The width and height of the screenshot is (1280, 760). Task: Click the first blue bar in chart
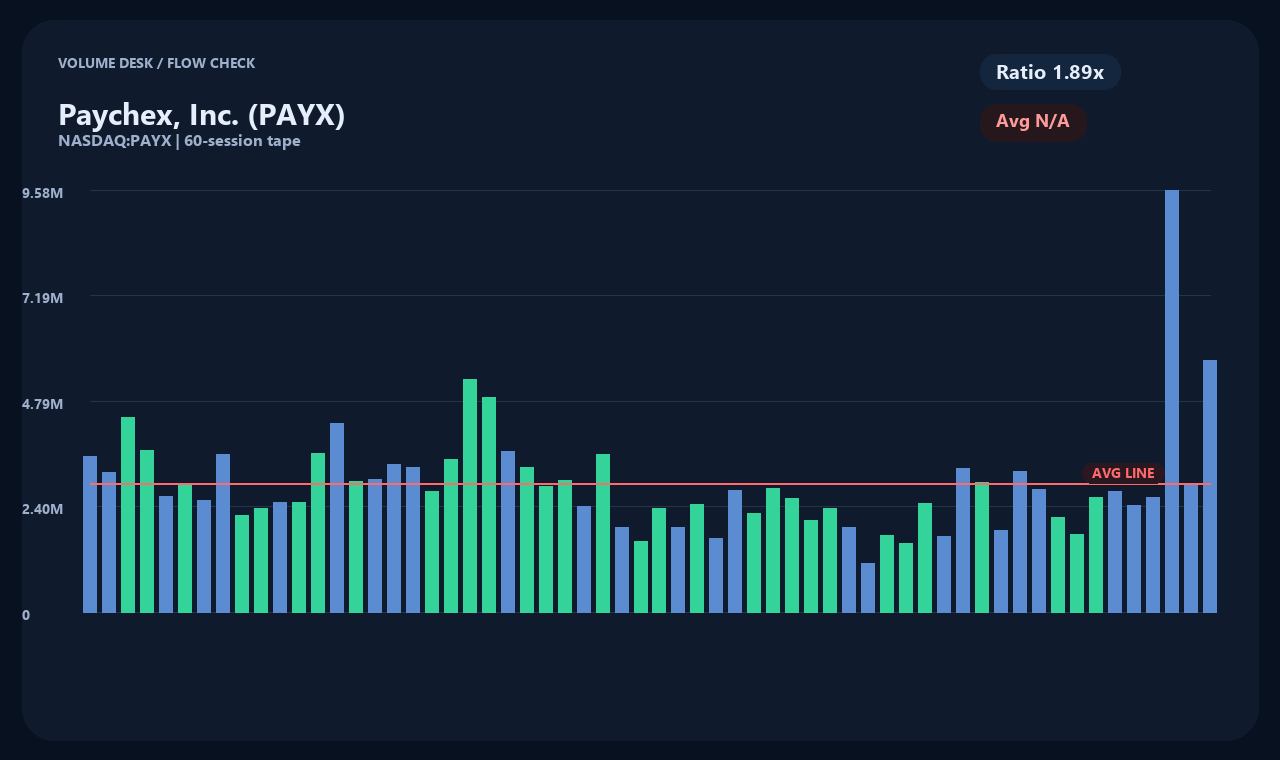point(90,534)
